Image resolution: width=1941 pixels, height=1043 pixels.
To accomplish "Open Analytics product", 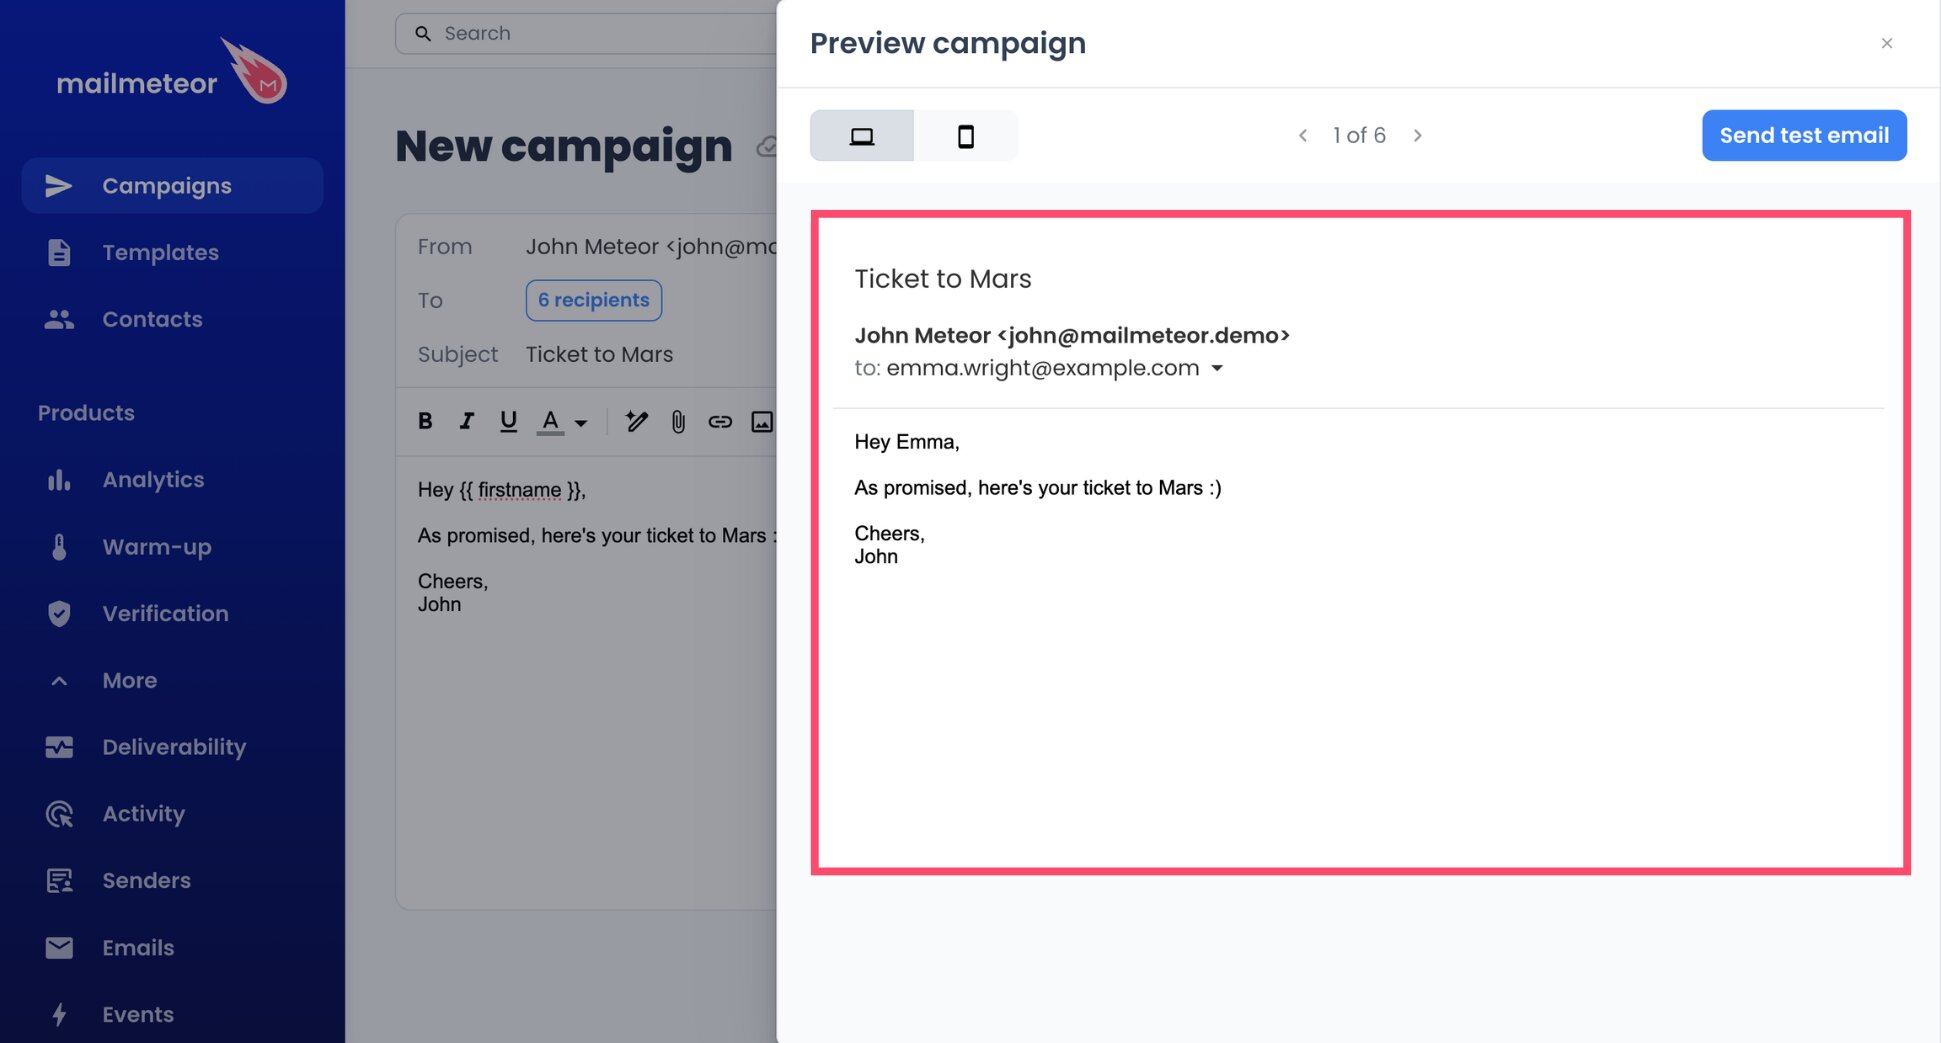I will point(153,480).
